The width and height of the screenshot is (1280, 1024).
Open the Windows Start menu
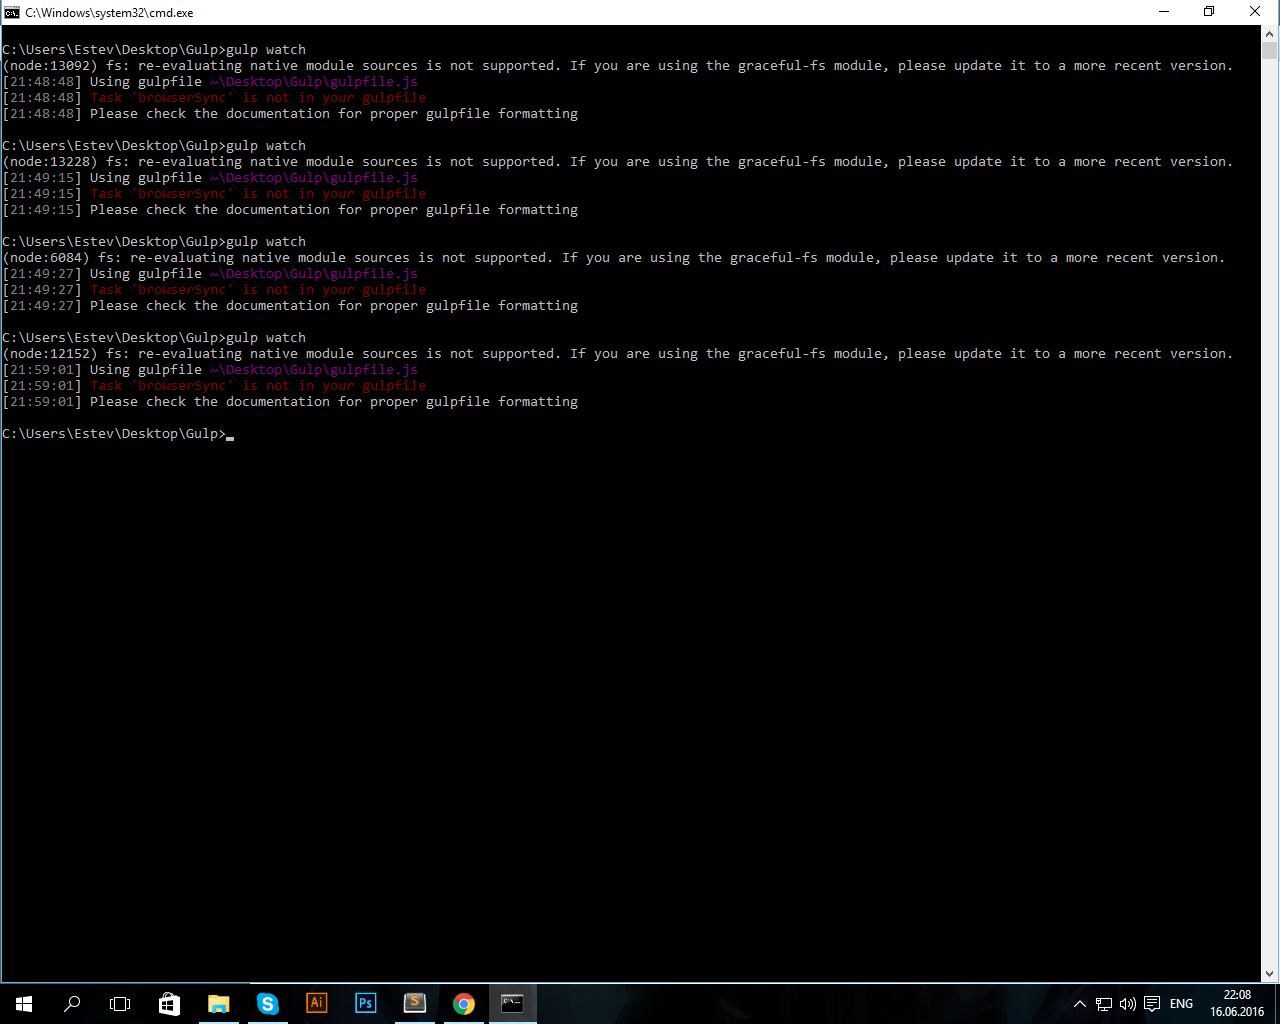click(x=24, y=1004)
